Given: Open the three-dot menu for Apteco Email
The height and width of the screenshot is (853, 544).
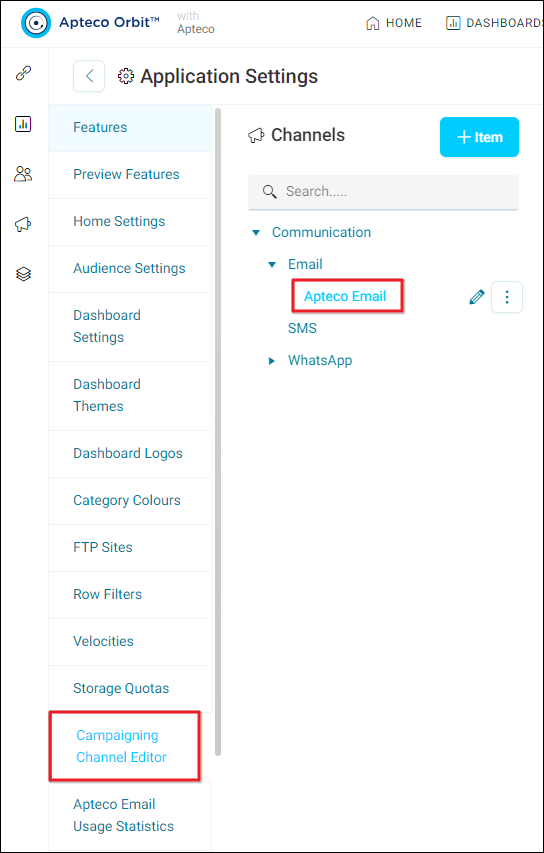Looking at the screenshot, I should point(507,297).
